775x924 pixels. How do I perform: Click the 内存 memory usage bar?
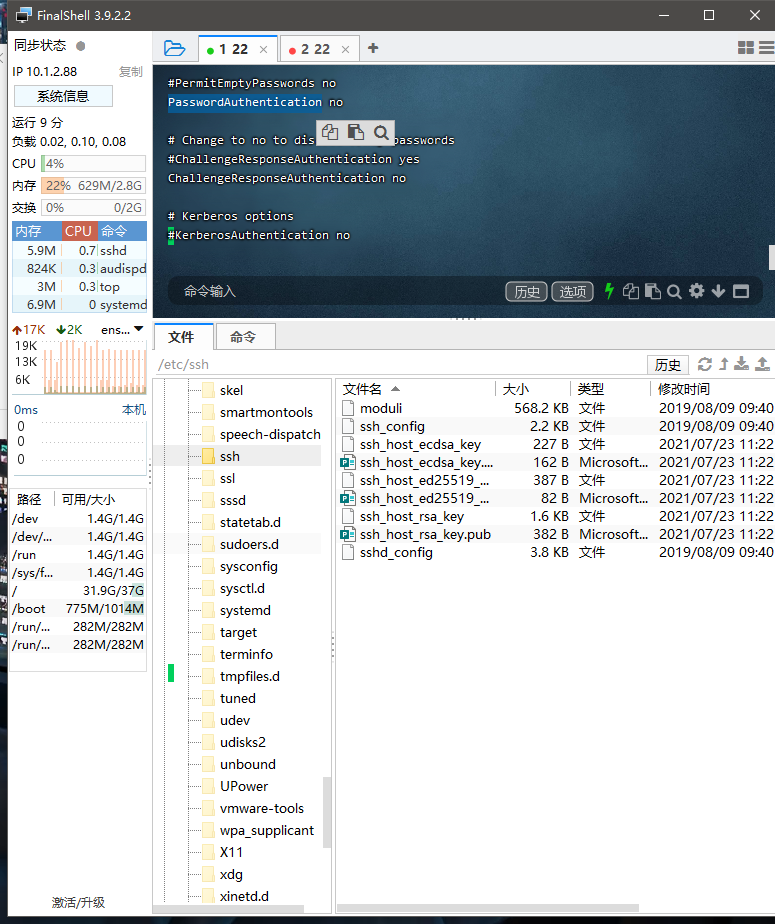[x=93, y=186]
